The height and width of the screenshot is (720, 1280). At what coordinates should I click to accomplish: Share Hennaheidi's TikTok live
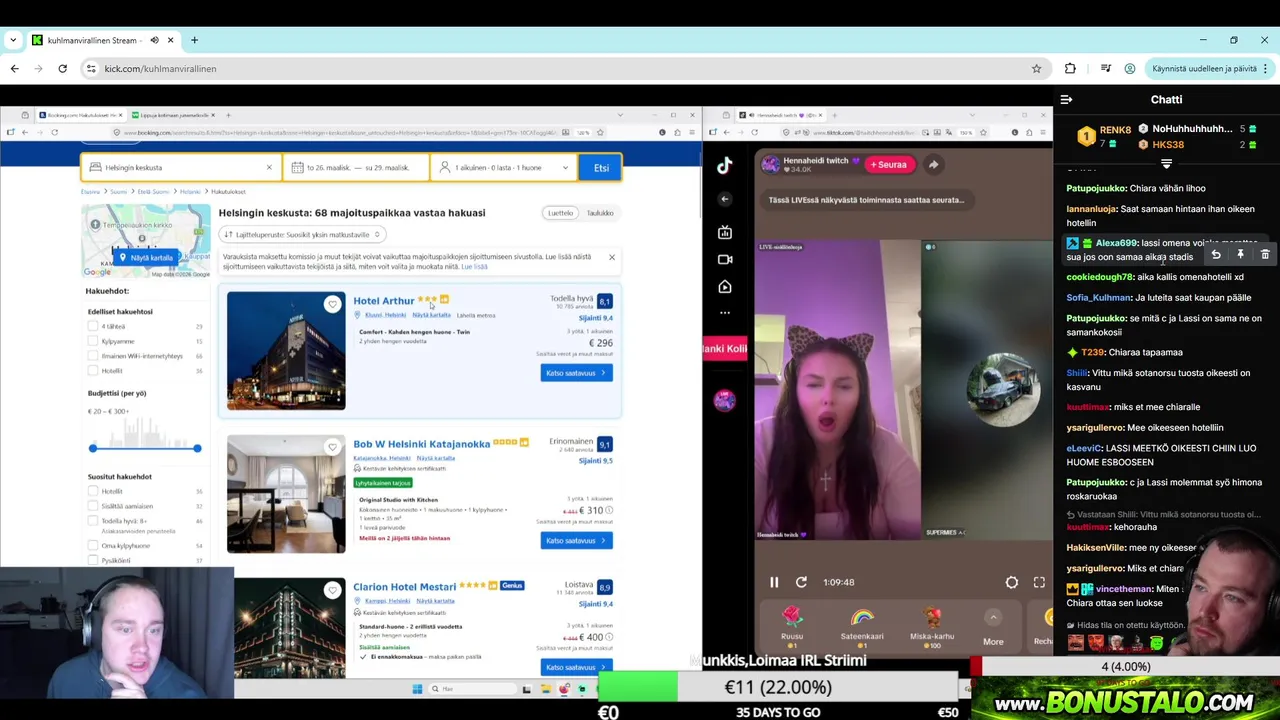pyautogui.click(x=933, y=164)
